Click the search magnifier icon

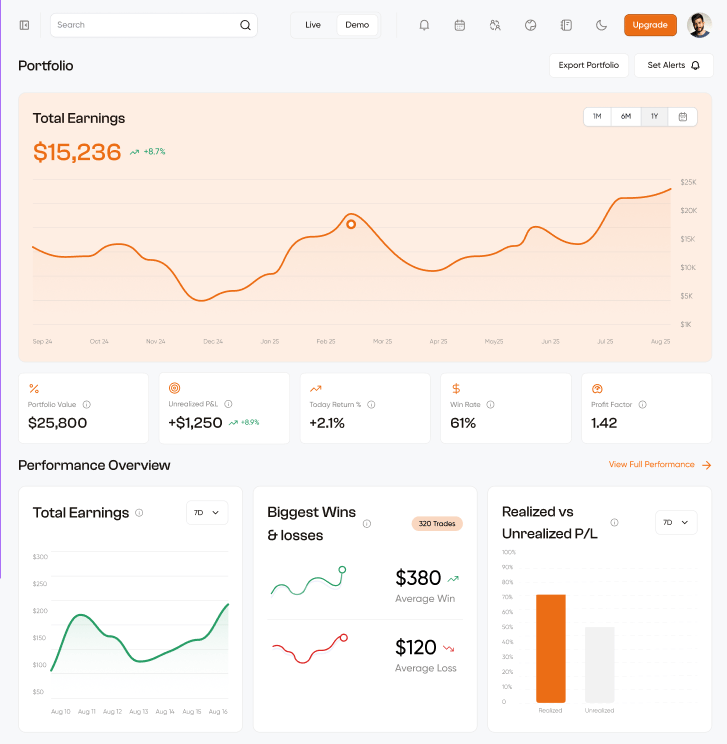[x=245, y=25]
